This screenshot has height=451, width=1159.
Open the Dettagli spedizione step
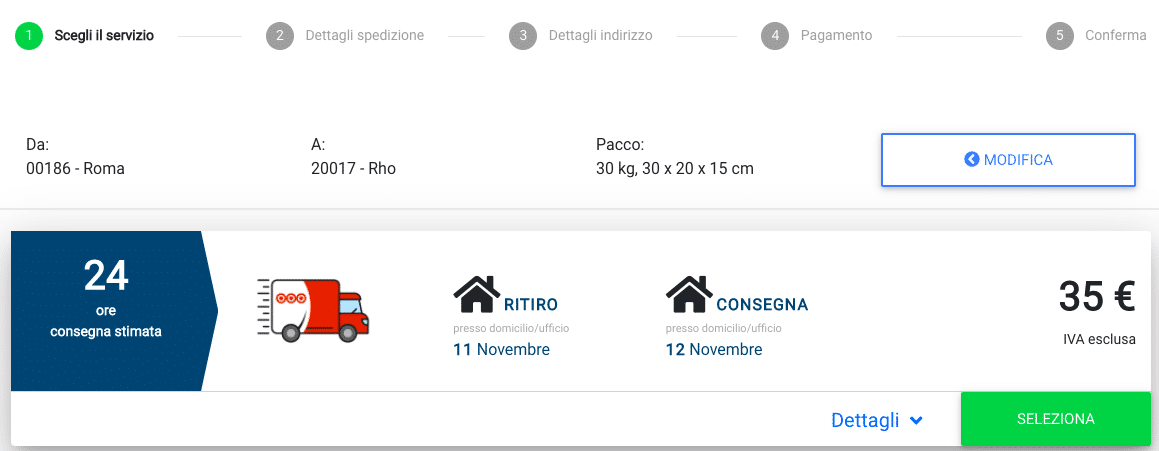click(364, 36)
